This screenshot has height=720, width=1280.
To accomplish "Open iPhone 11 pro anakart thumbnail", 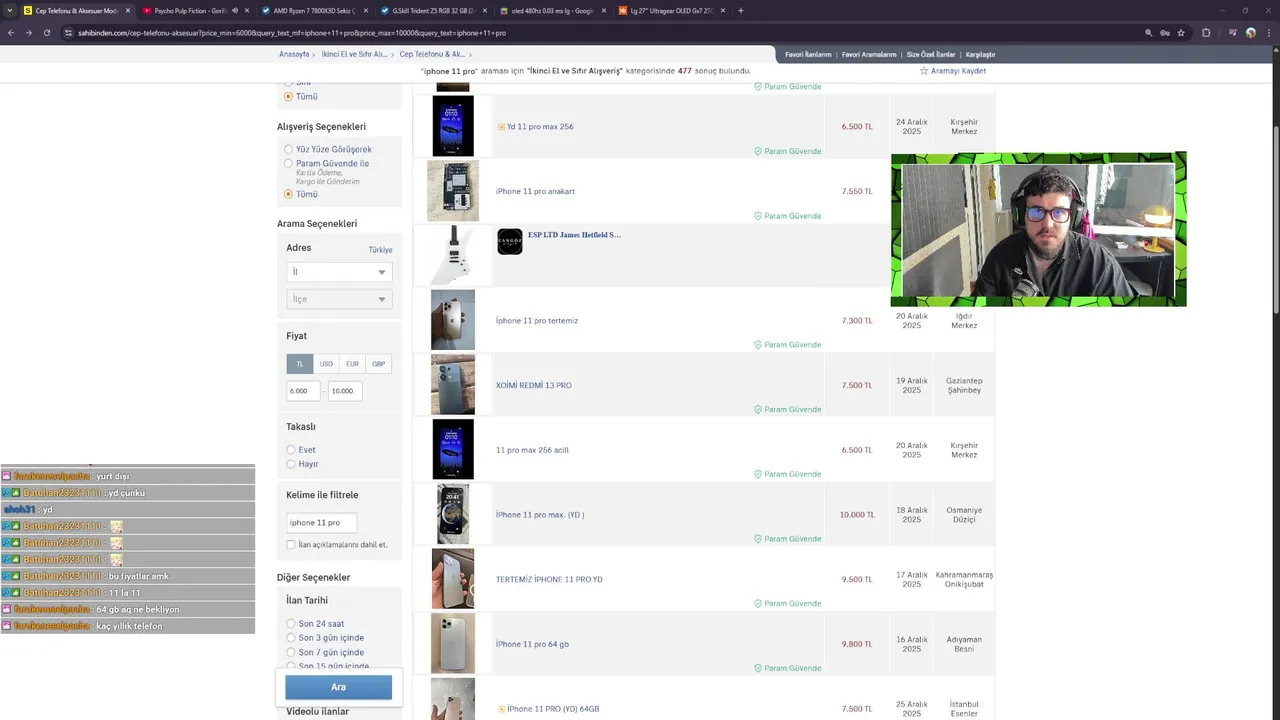I will click(x=453, y=191).
